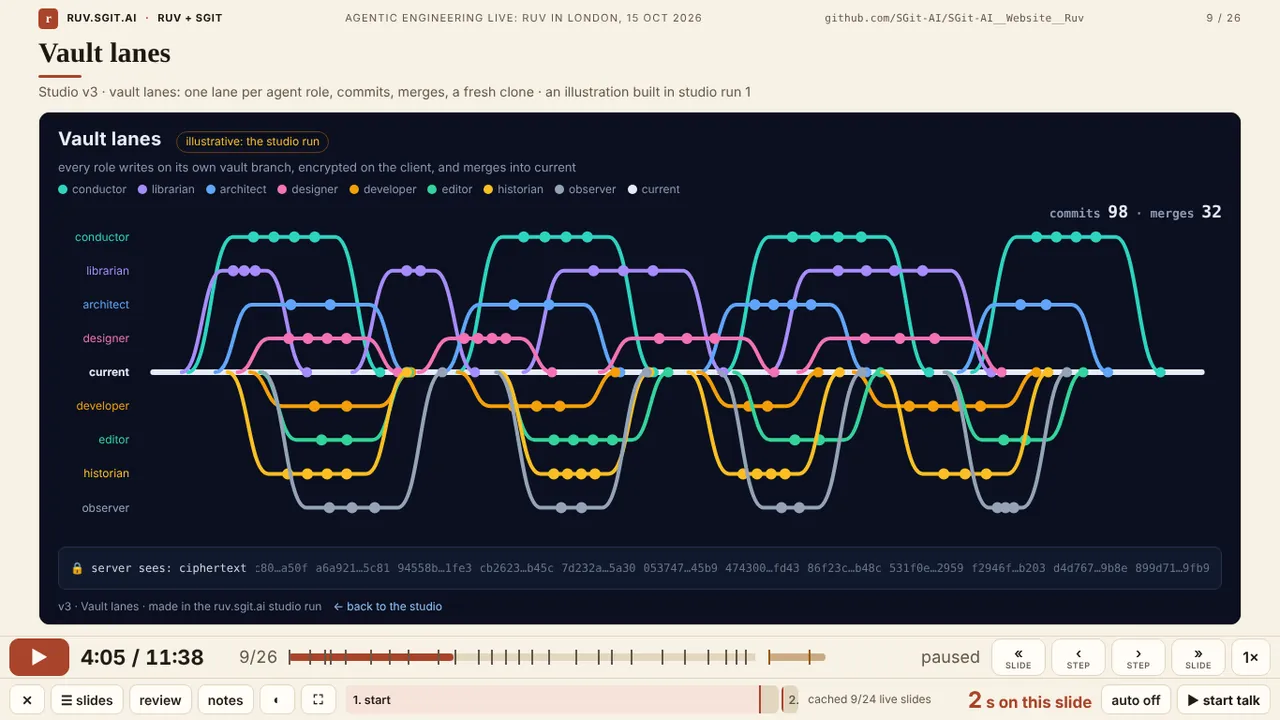
Task: Click the small left-caret collapse button
Action: pos(277,700)
